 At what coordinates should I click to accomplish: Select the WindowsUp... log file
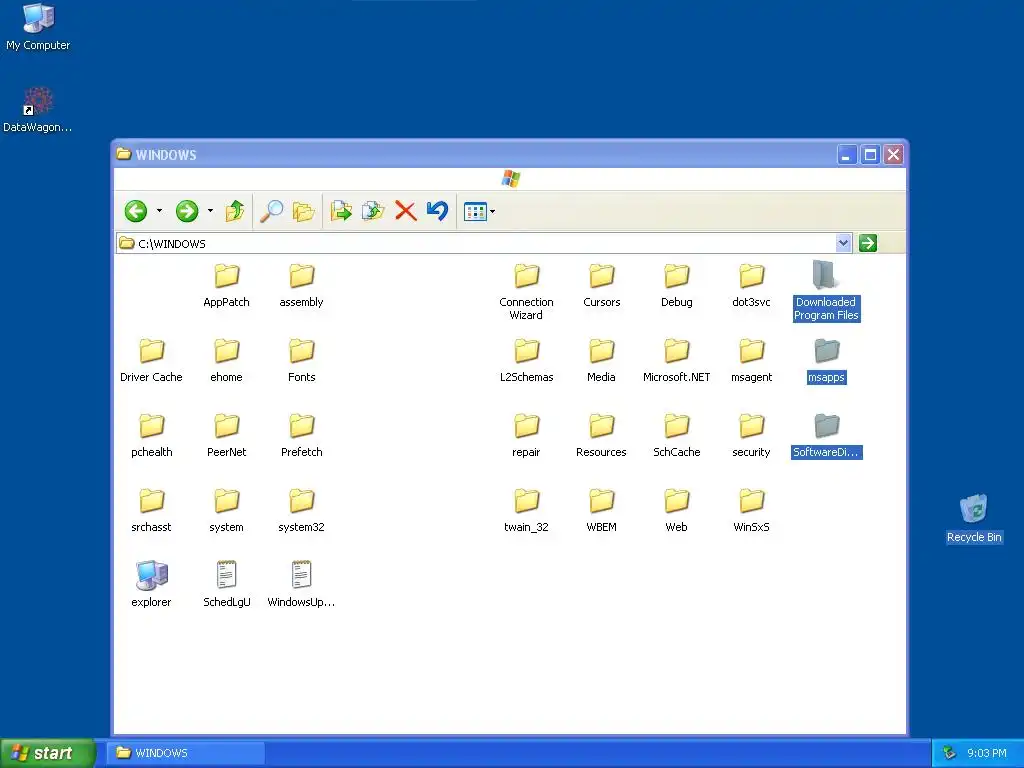click(x=302, y=584)
